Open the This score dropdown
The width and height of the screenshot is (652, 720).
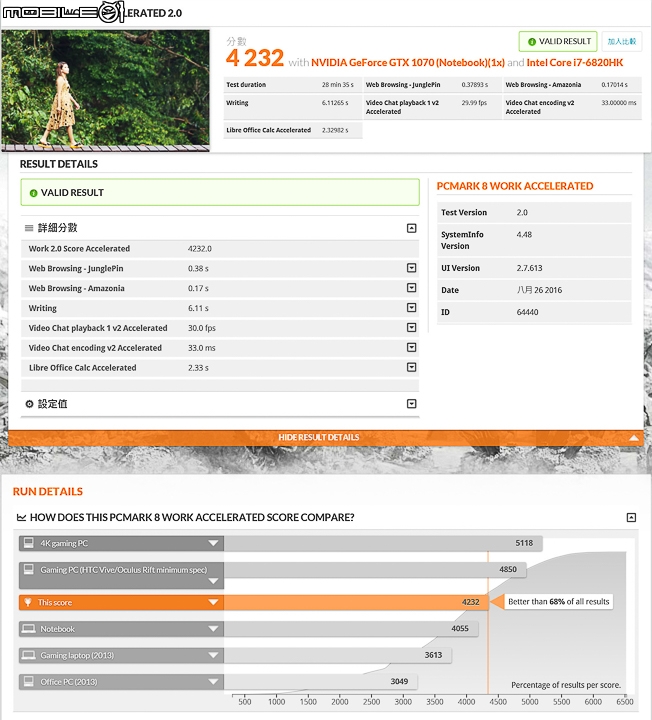coord(213,602)
